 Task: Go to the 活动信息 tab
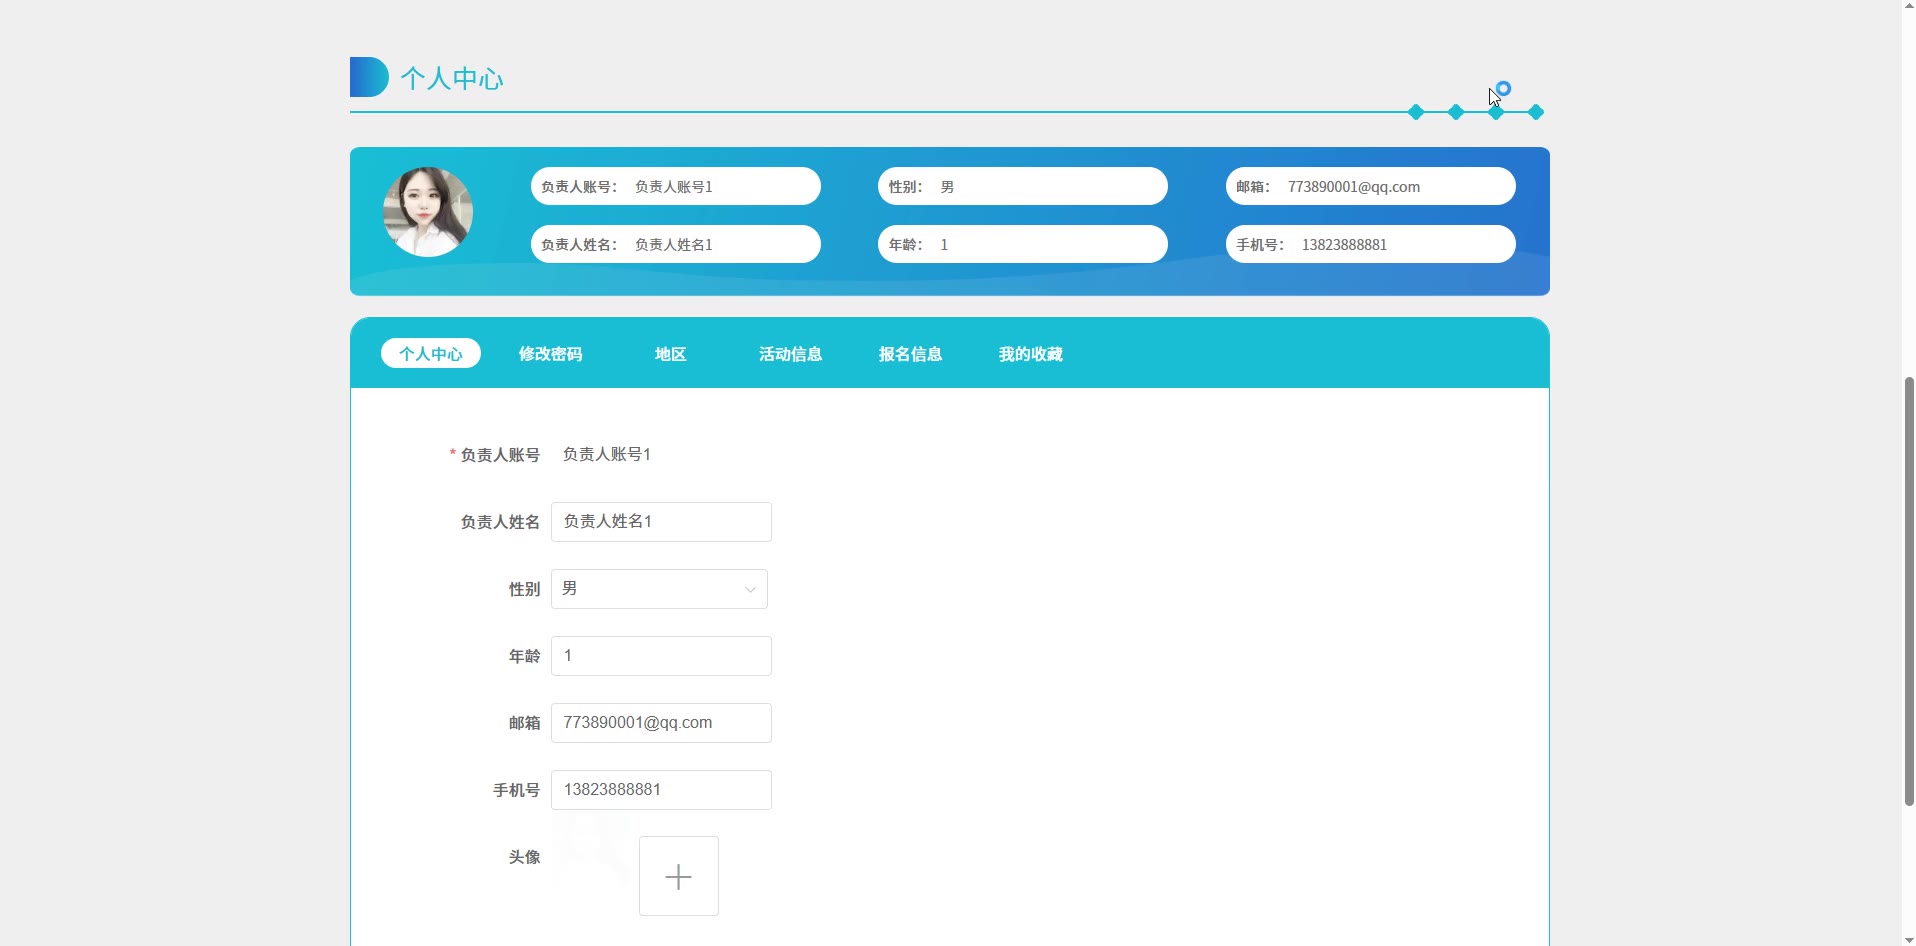[790, 354]
